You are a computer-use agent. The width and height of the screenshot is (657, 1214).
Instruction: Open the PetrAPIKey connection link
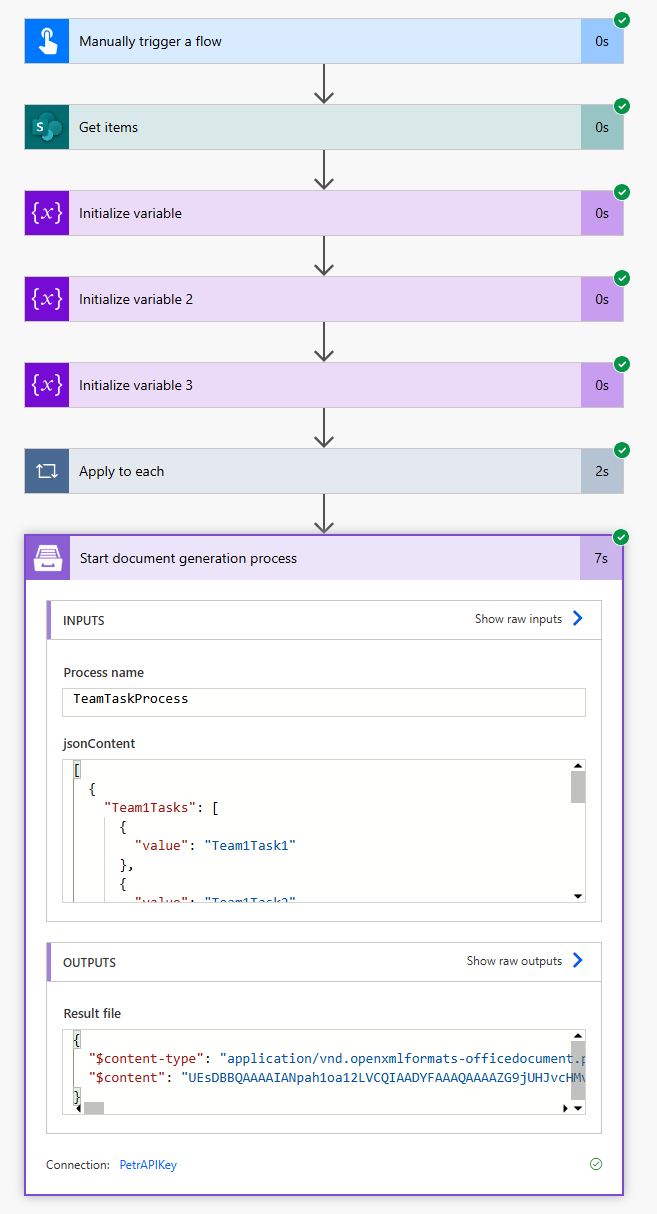[x=148, y=1165]
